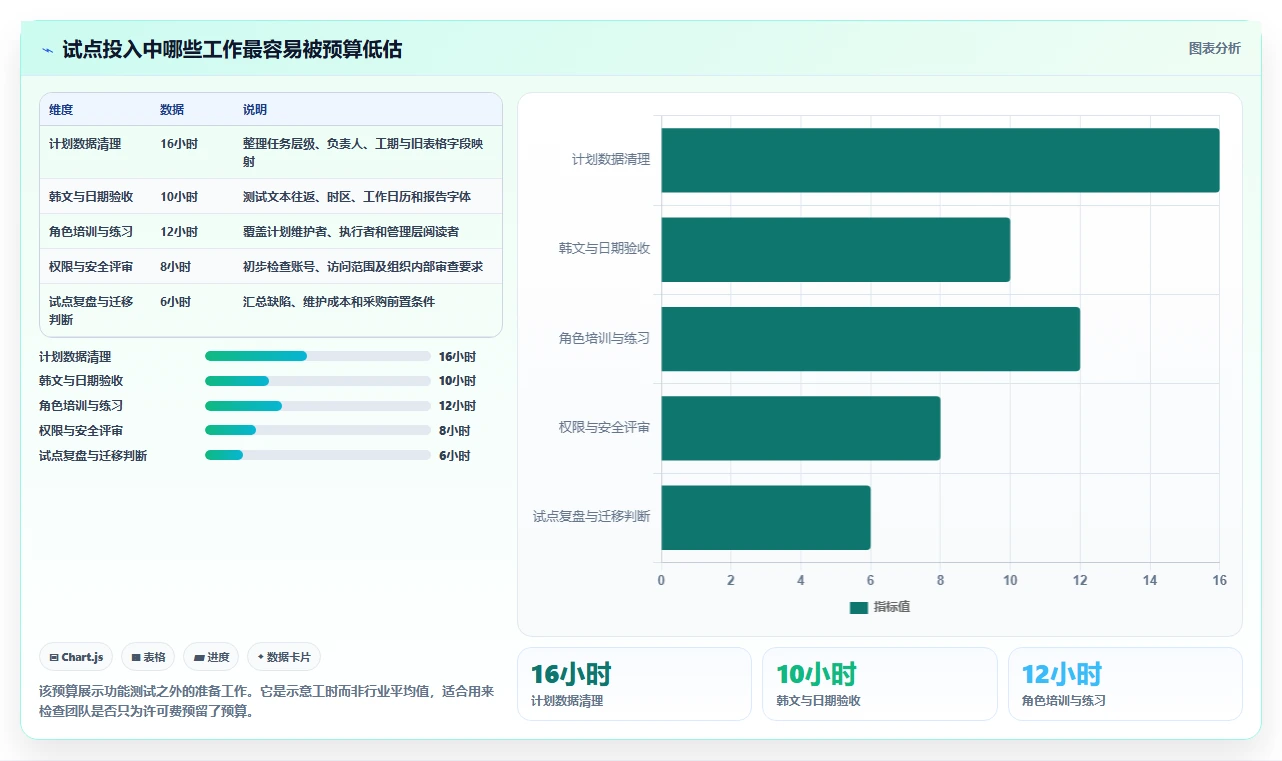Click the lightning icon beside the page title
The height and width of the screenshot is (761, 1282).
point(47,50)
